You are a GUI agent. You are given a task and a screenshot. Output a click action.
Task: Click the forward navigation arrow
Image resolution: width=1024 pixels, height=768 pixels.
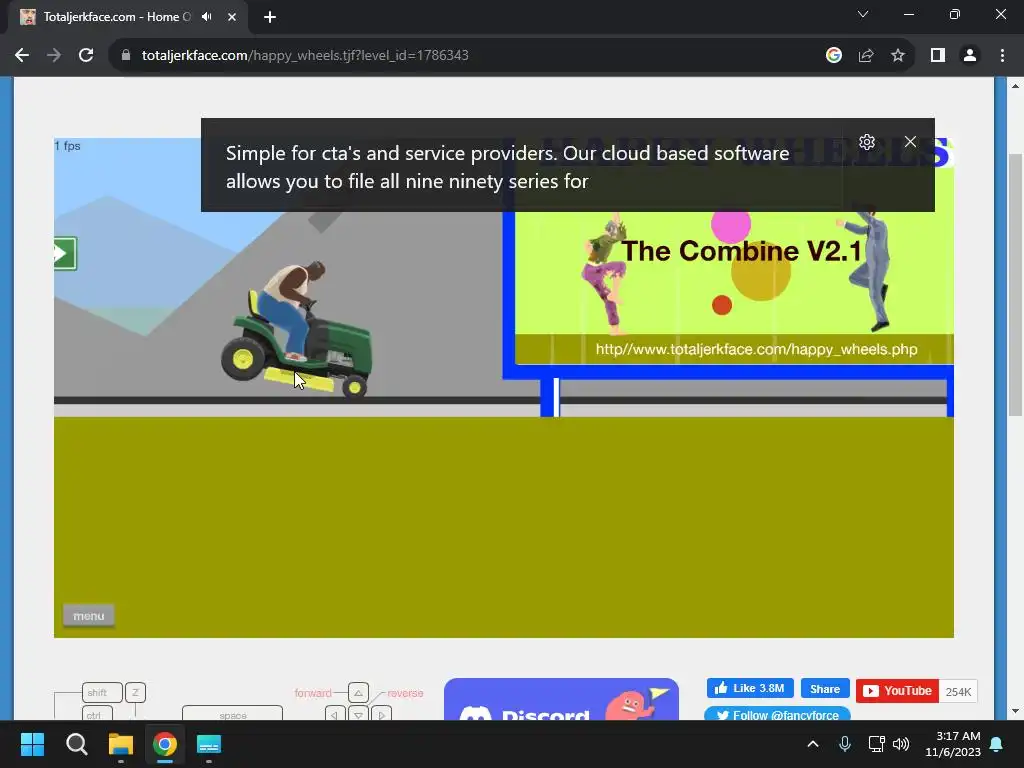54,56
